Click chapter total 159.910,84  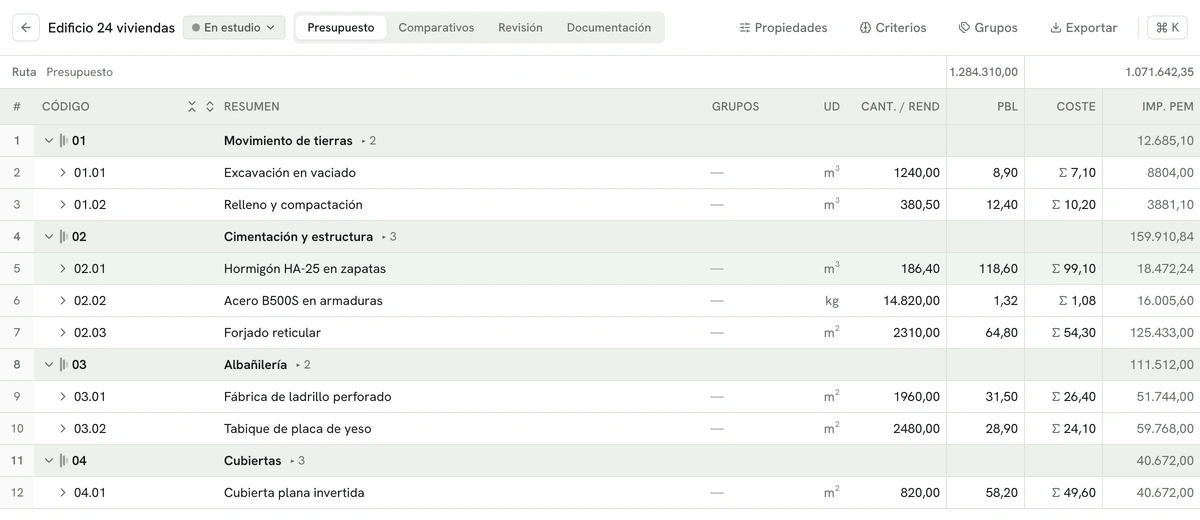(1162, 237)
